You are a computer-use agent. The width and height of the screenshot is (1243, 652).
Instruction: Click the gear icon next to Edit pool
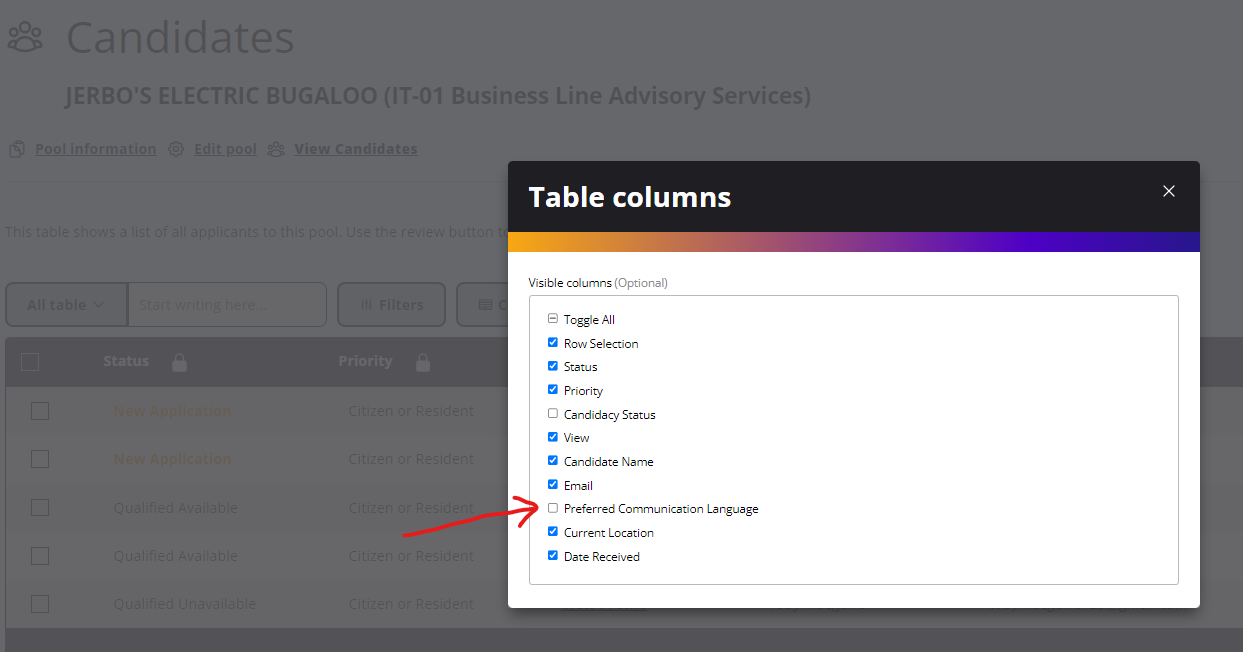coord(176,148)
